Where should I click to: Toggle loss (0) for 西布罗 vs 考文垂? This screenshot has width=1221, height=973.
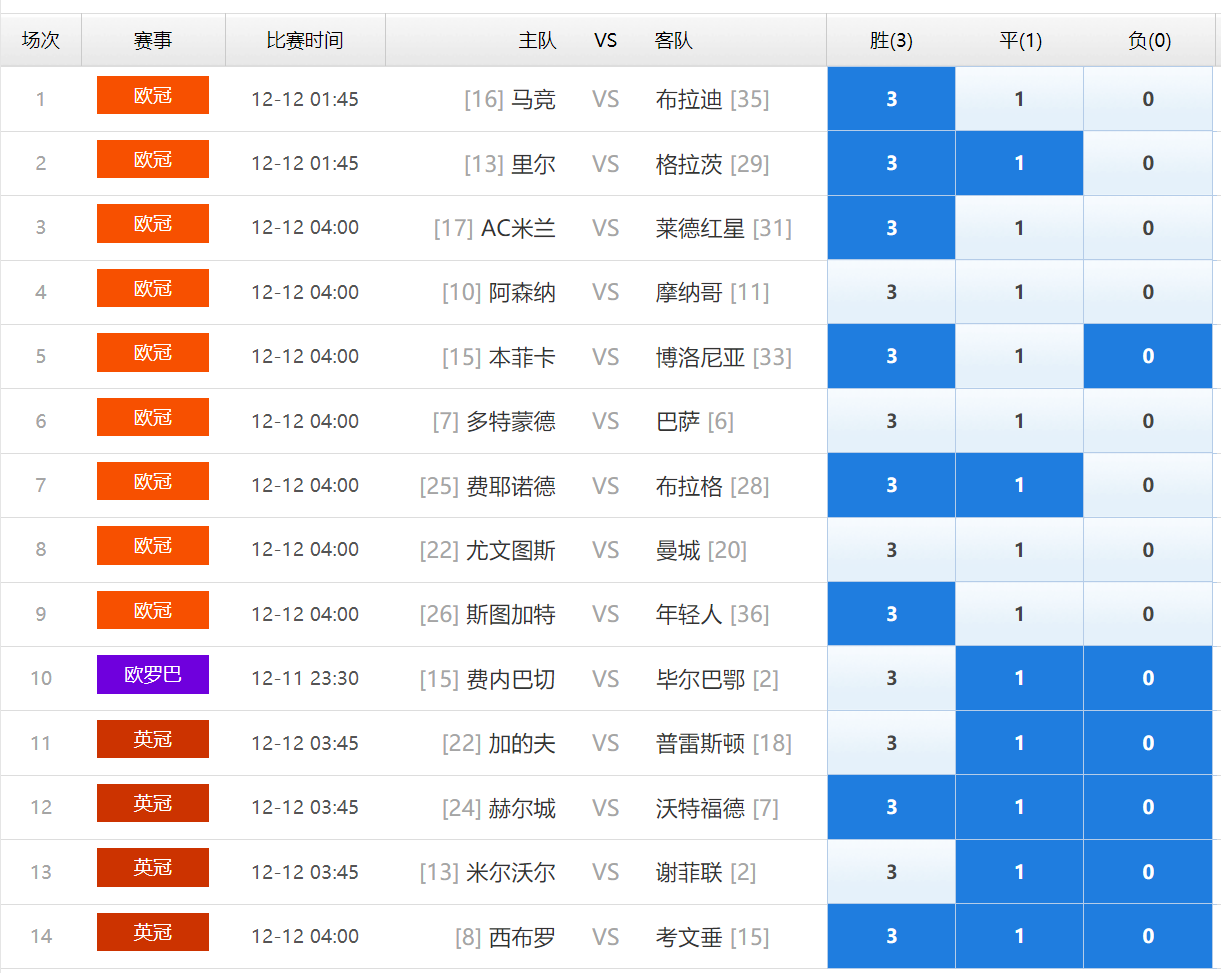pos(1148,936)
